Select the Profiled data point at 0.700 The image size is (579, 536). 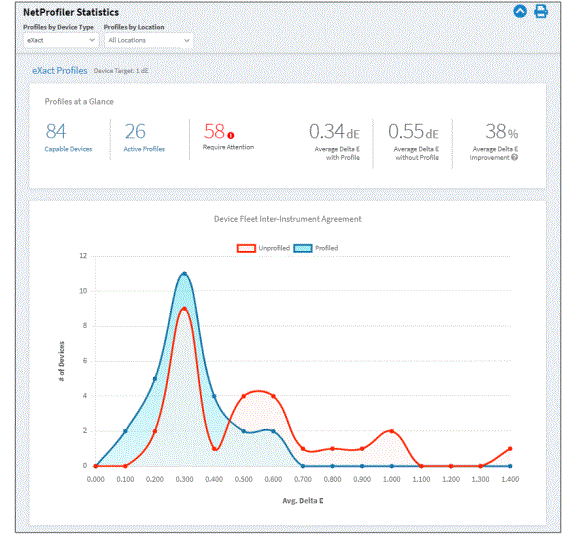tap(303, 466)
